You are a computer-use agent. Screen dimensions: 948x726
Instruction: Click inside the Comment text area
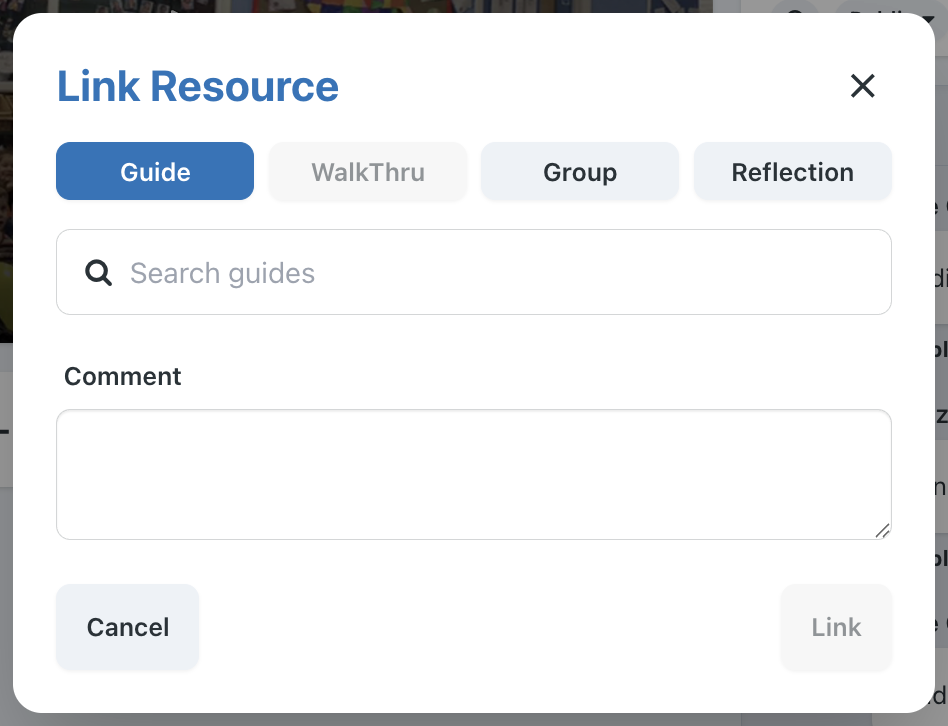tap(473, 474)
